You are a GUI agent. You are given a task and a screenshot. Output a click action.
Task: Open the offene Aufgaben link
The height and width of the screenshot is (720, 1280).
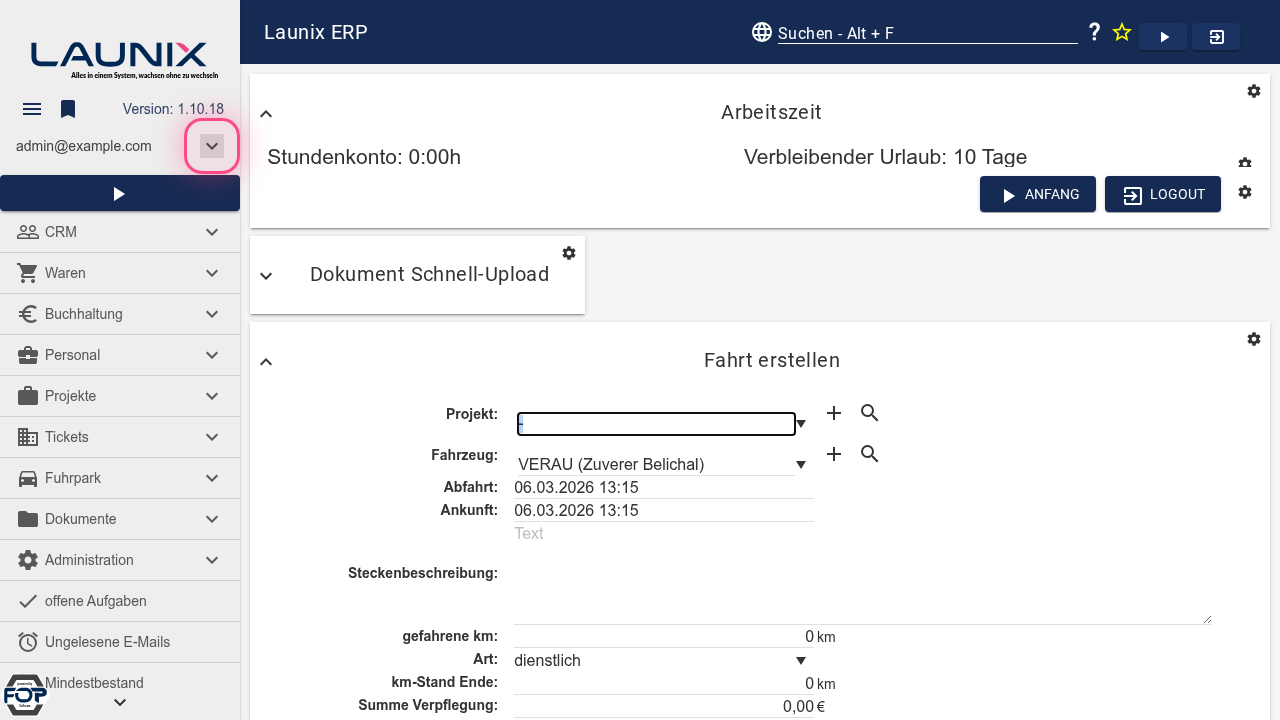96,601
